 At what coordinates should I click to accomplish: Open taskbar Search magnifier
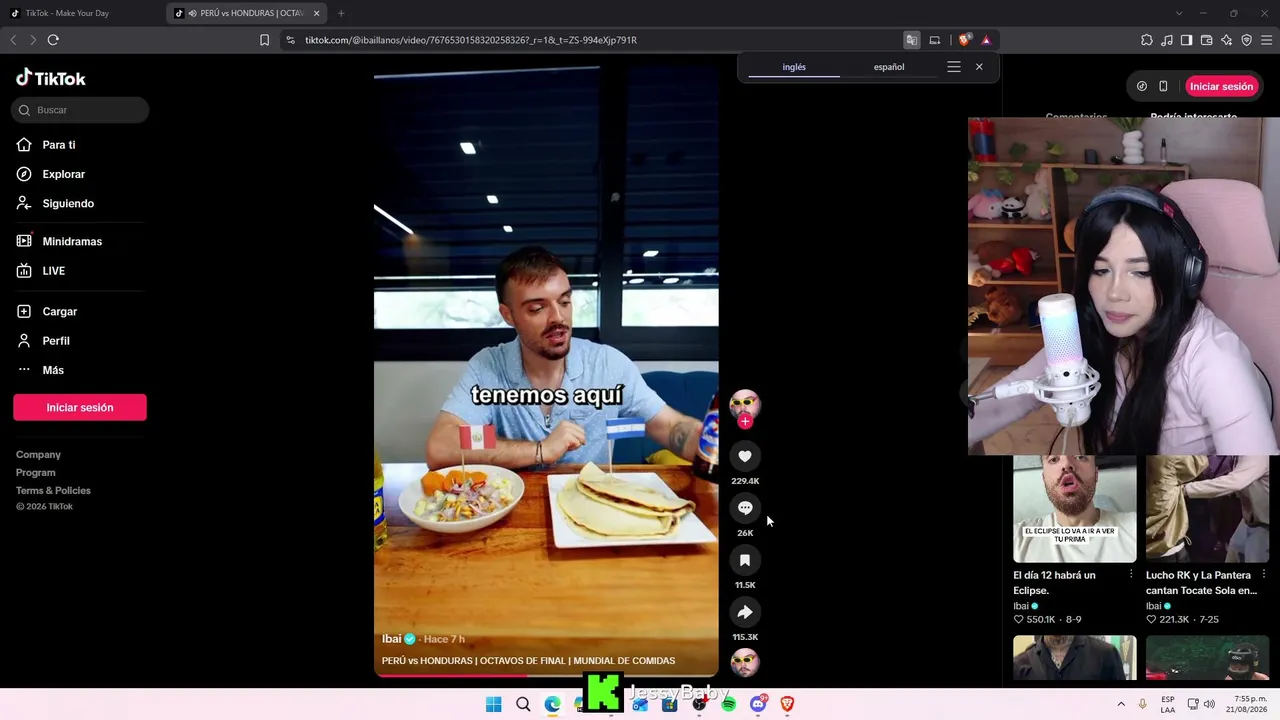click(x=523, y=704)
